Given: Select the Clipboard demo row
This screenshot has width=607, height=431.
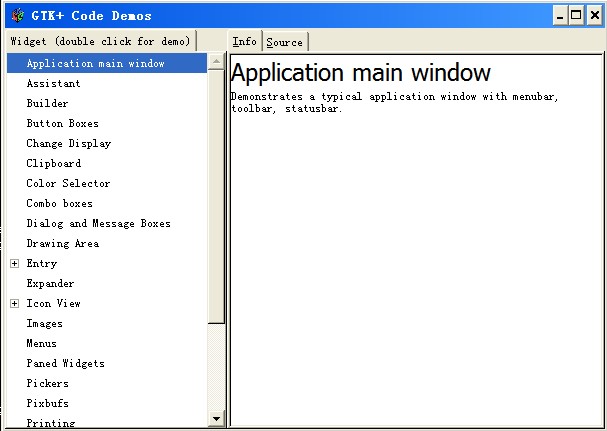Looking at the screenshot, I should [x=107, y=163].
